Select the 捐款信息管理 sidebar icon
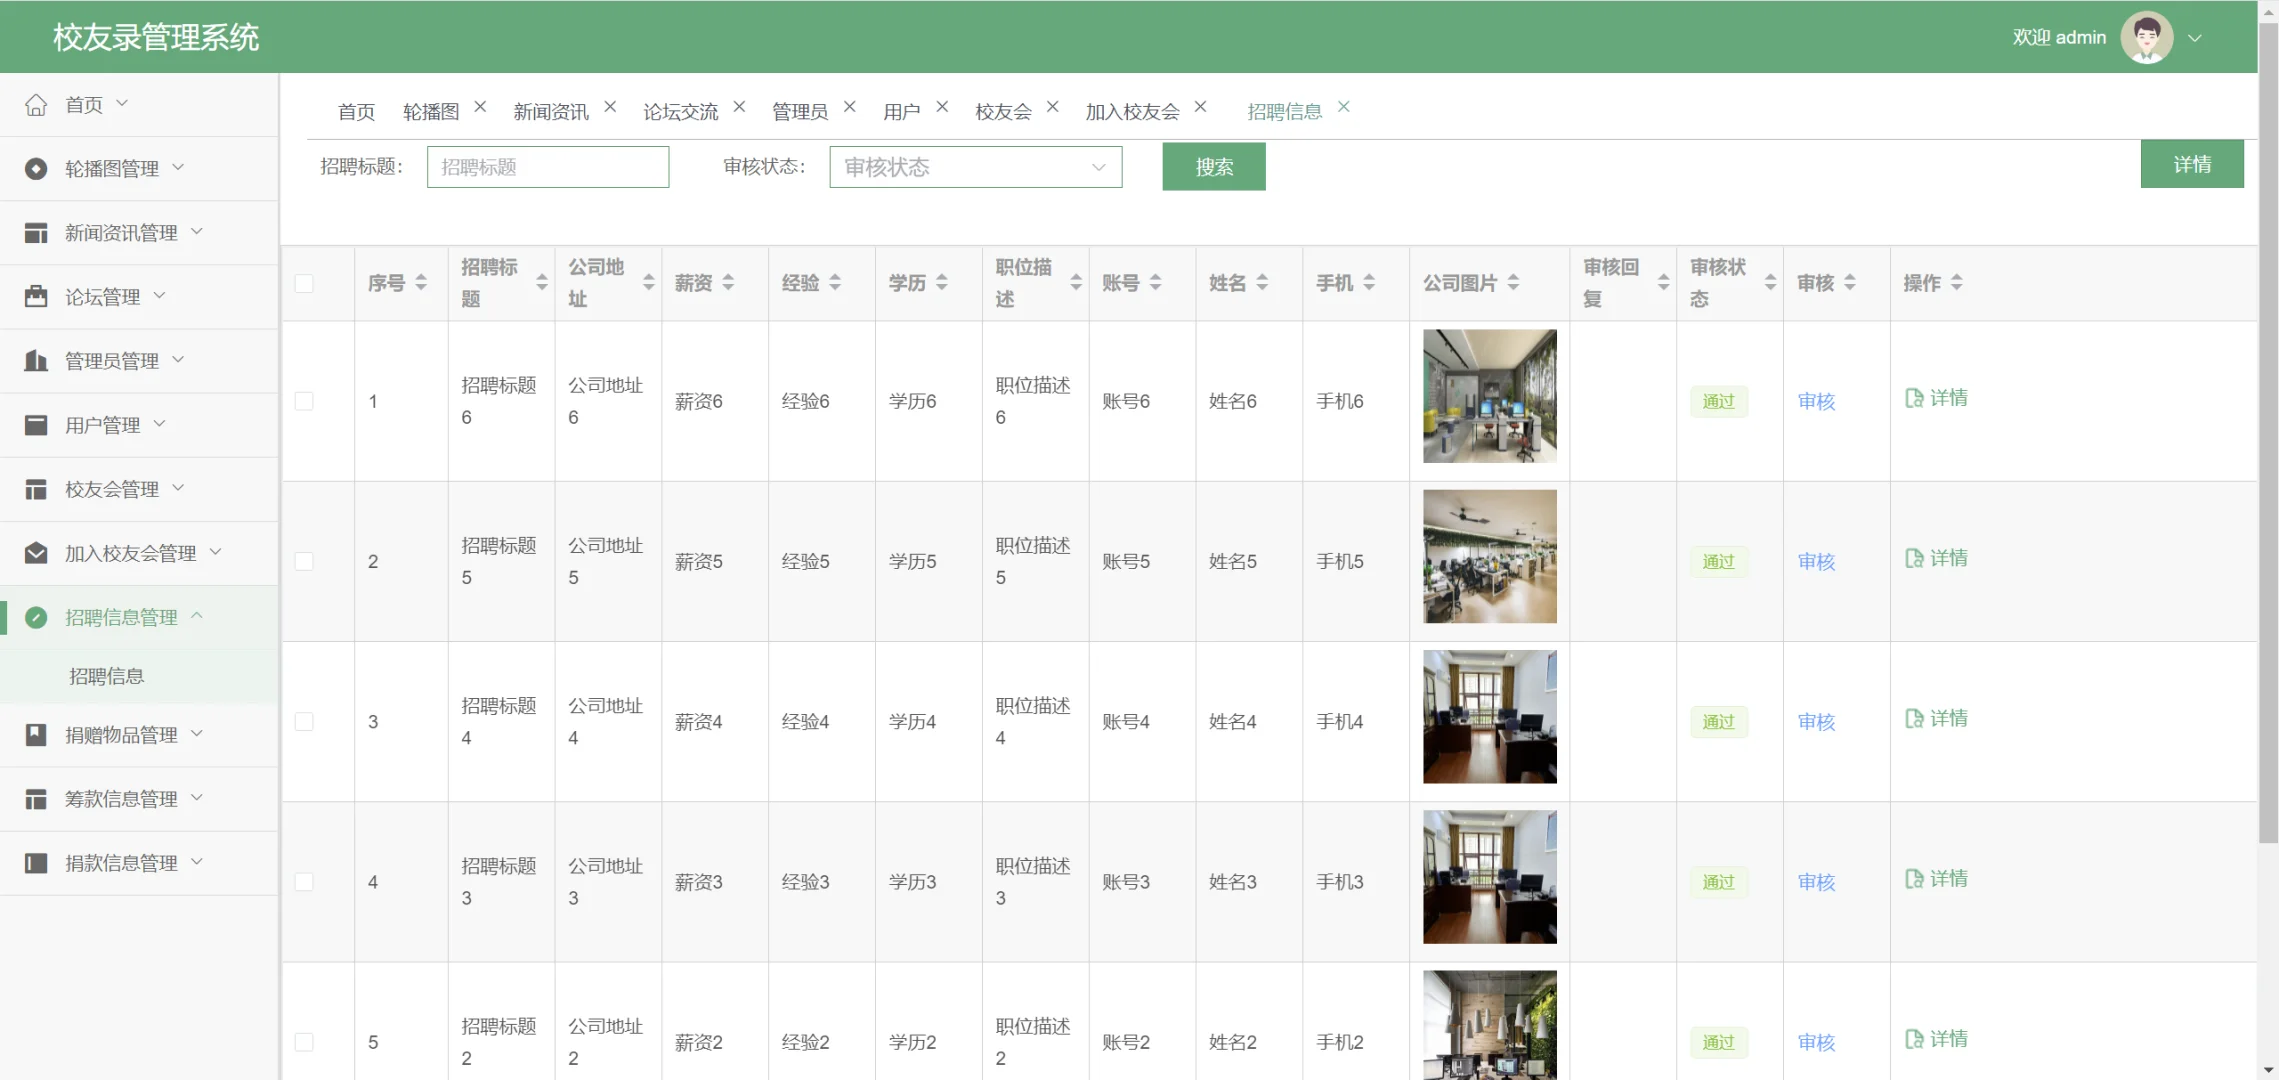Viewport: 2279px width, 1080px height. 36,862
